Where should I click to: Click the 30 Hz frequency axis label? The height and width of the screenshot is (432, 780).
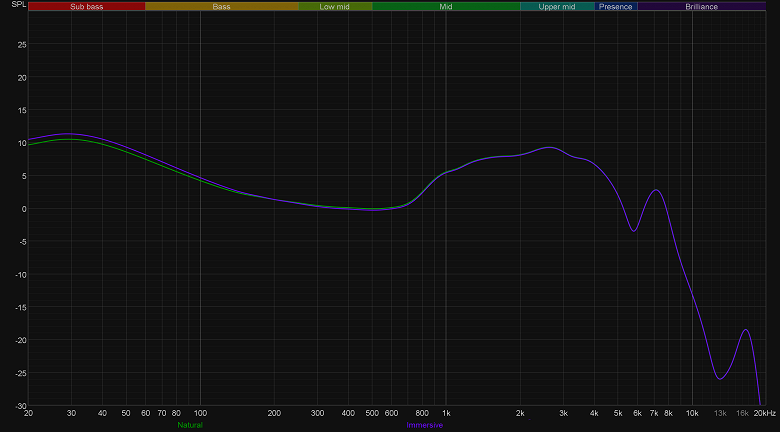(x=72, y=413)
